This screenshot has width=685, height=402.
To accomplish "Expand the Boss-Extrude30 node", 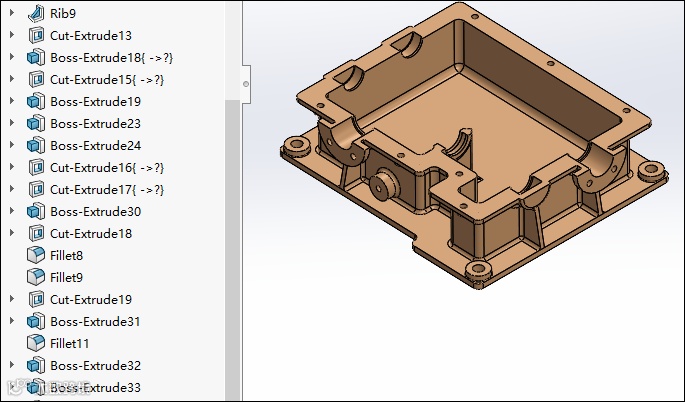I will 12,211.
